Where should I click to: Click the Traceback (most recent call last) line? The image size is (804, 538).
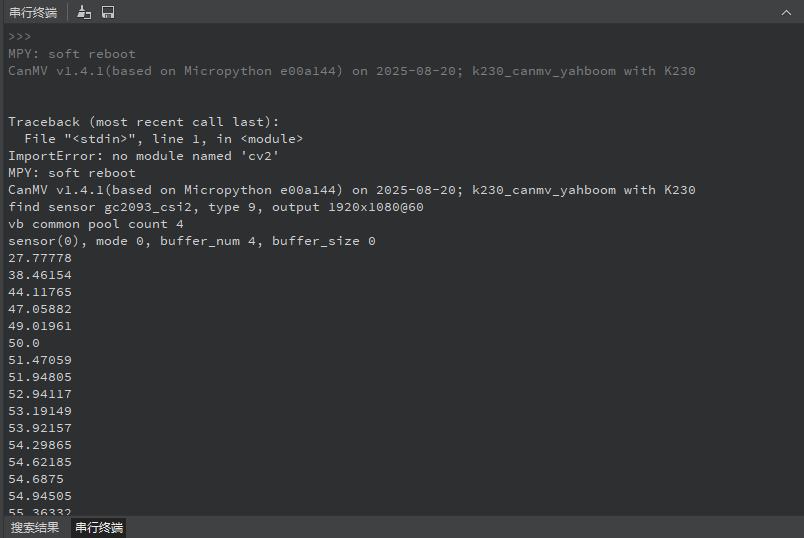(143, 122)
